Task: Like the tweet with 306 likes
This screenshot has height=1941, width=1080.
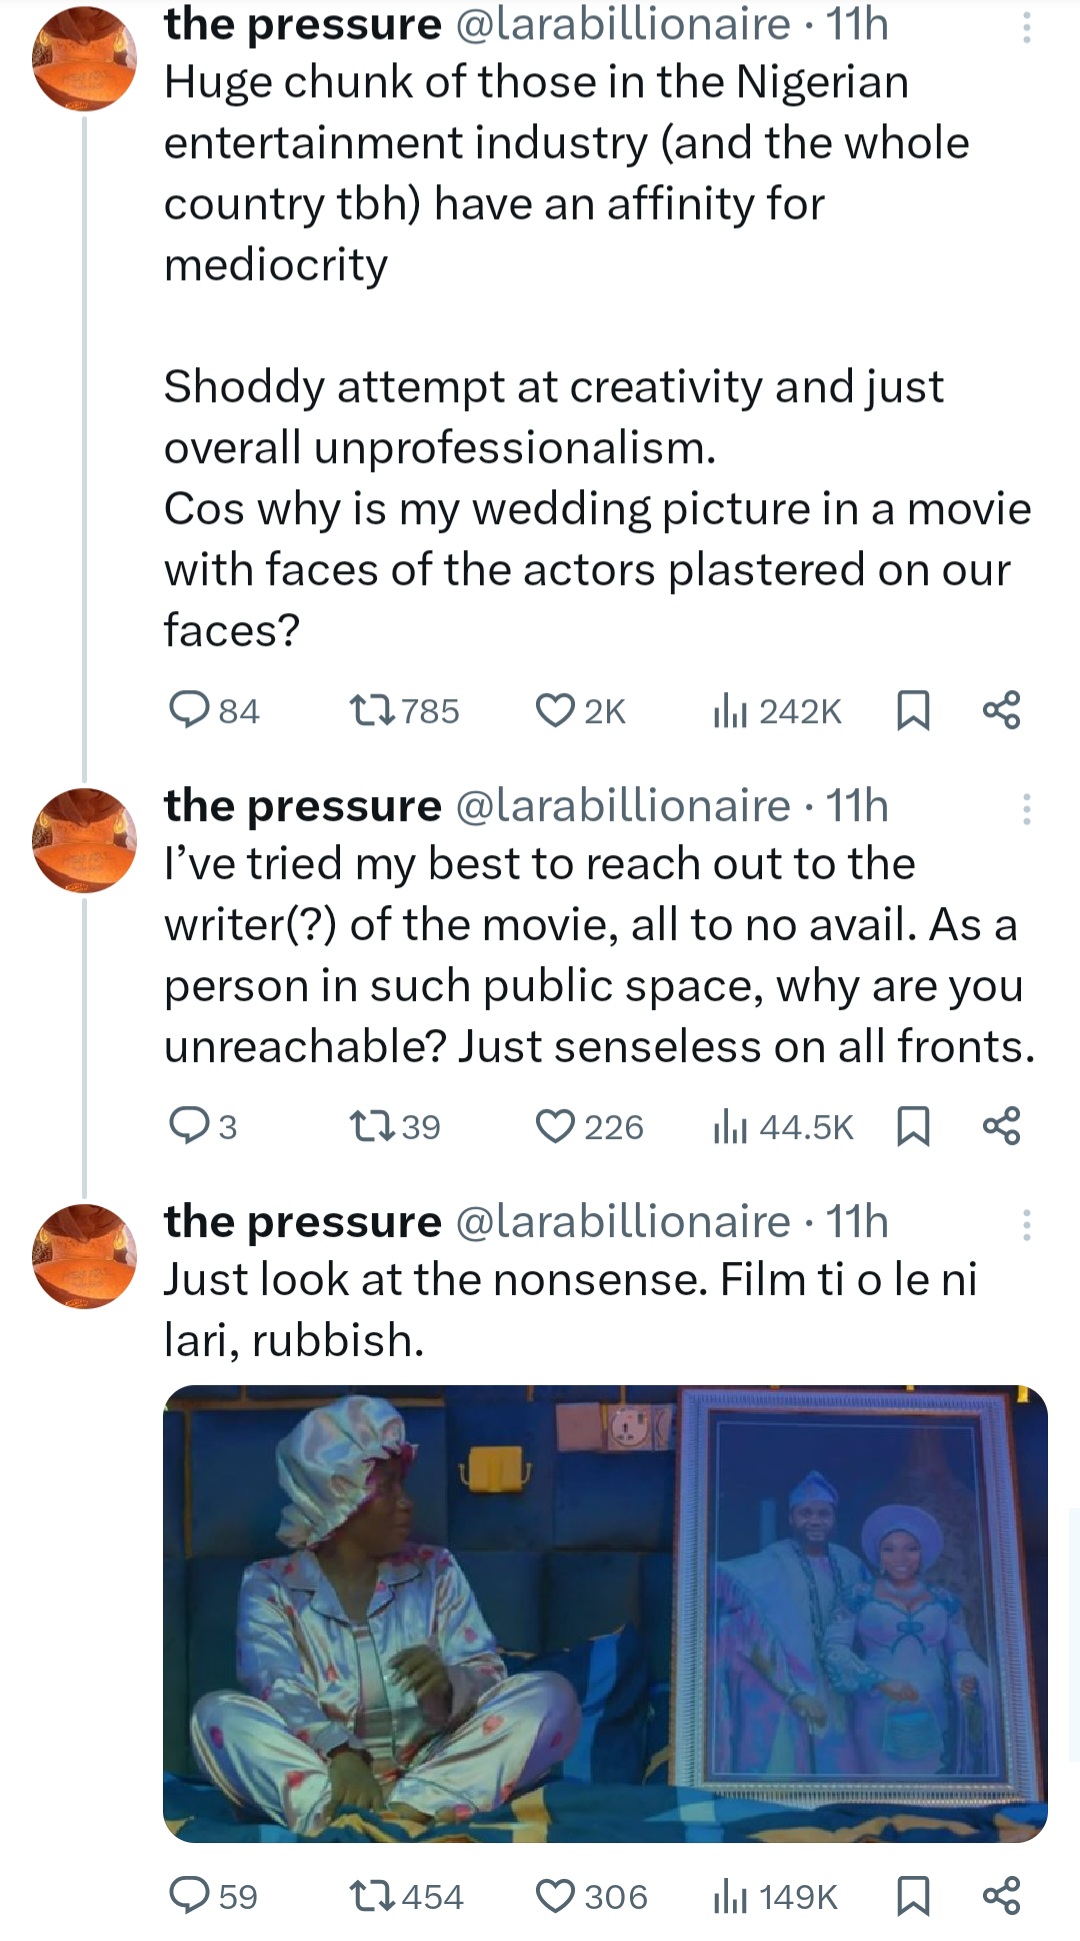Action: pyautogui.click(x=554, y=1896)
